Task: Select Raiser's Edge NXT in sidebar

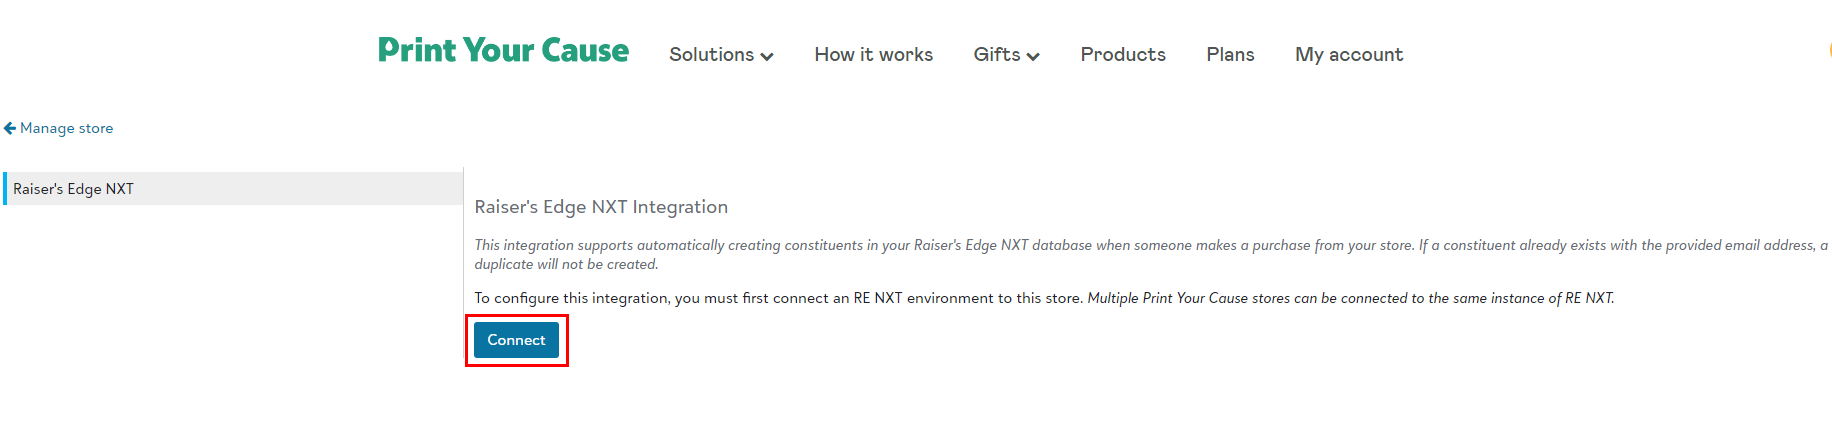Action: tap(73, 189)
